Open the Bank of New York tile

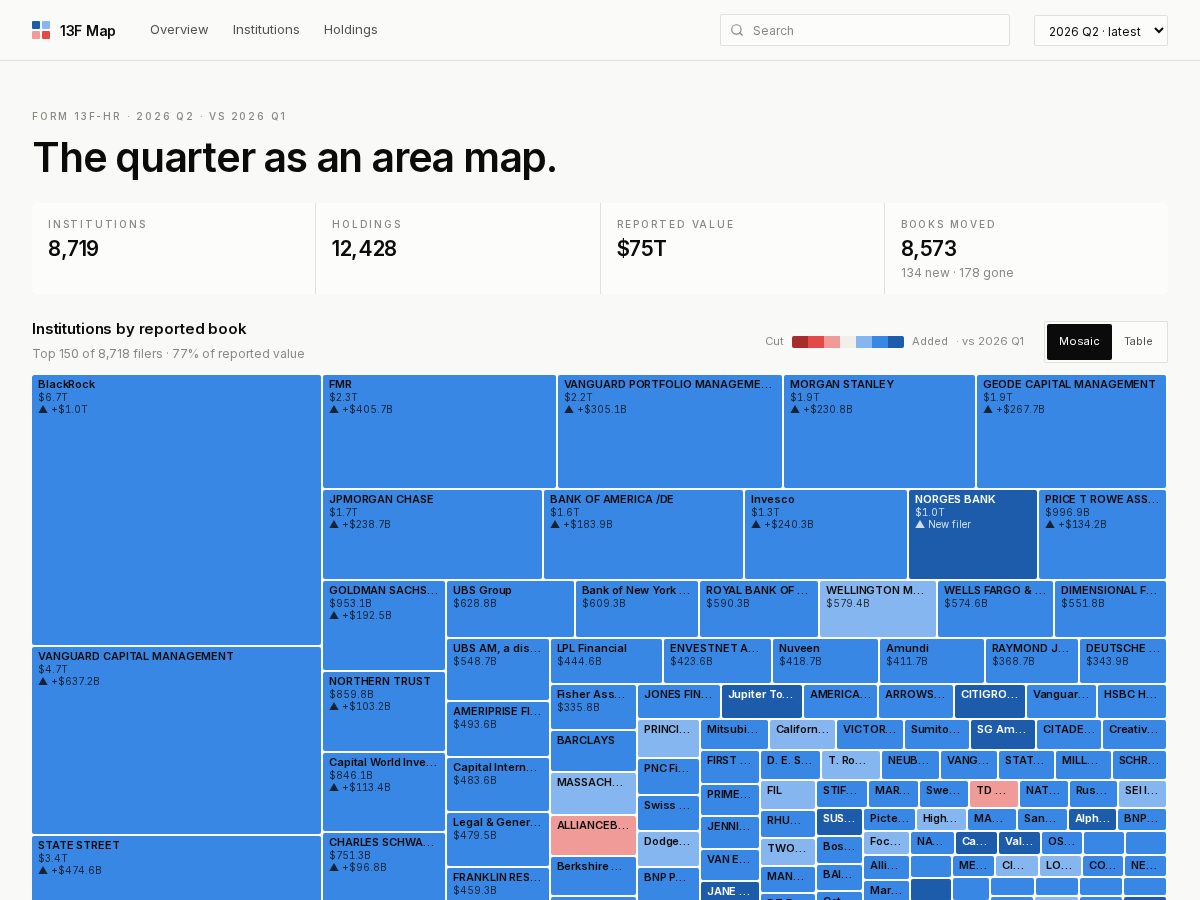pyautogui.click(x=637, y=609)
